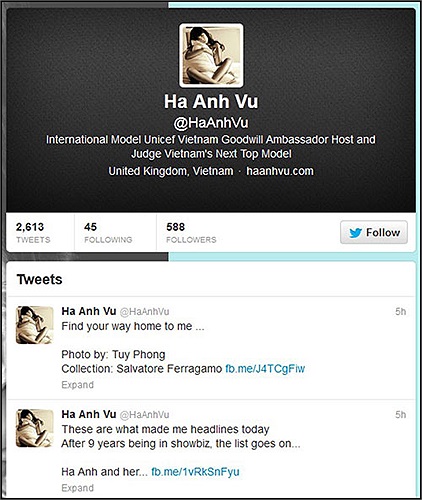
Task: Expand the second tweet about headlines
Action: pyautogui.click(x=78, y=488)
